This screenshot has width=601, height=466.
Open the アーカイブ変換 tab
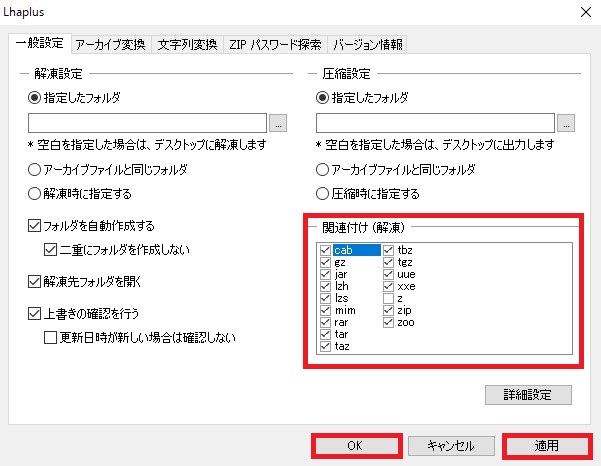coord(111,44)
